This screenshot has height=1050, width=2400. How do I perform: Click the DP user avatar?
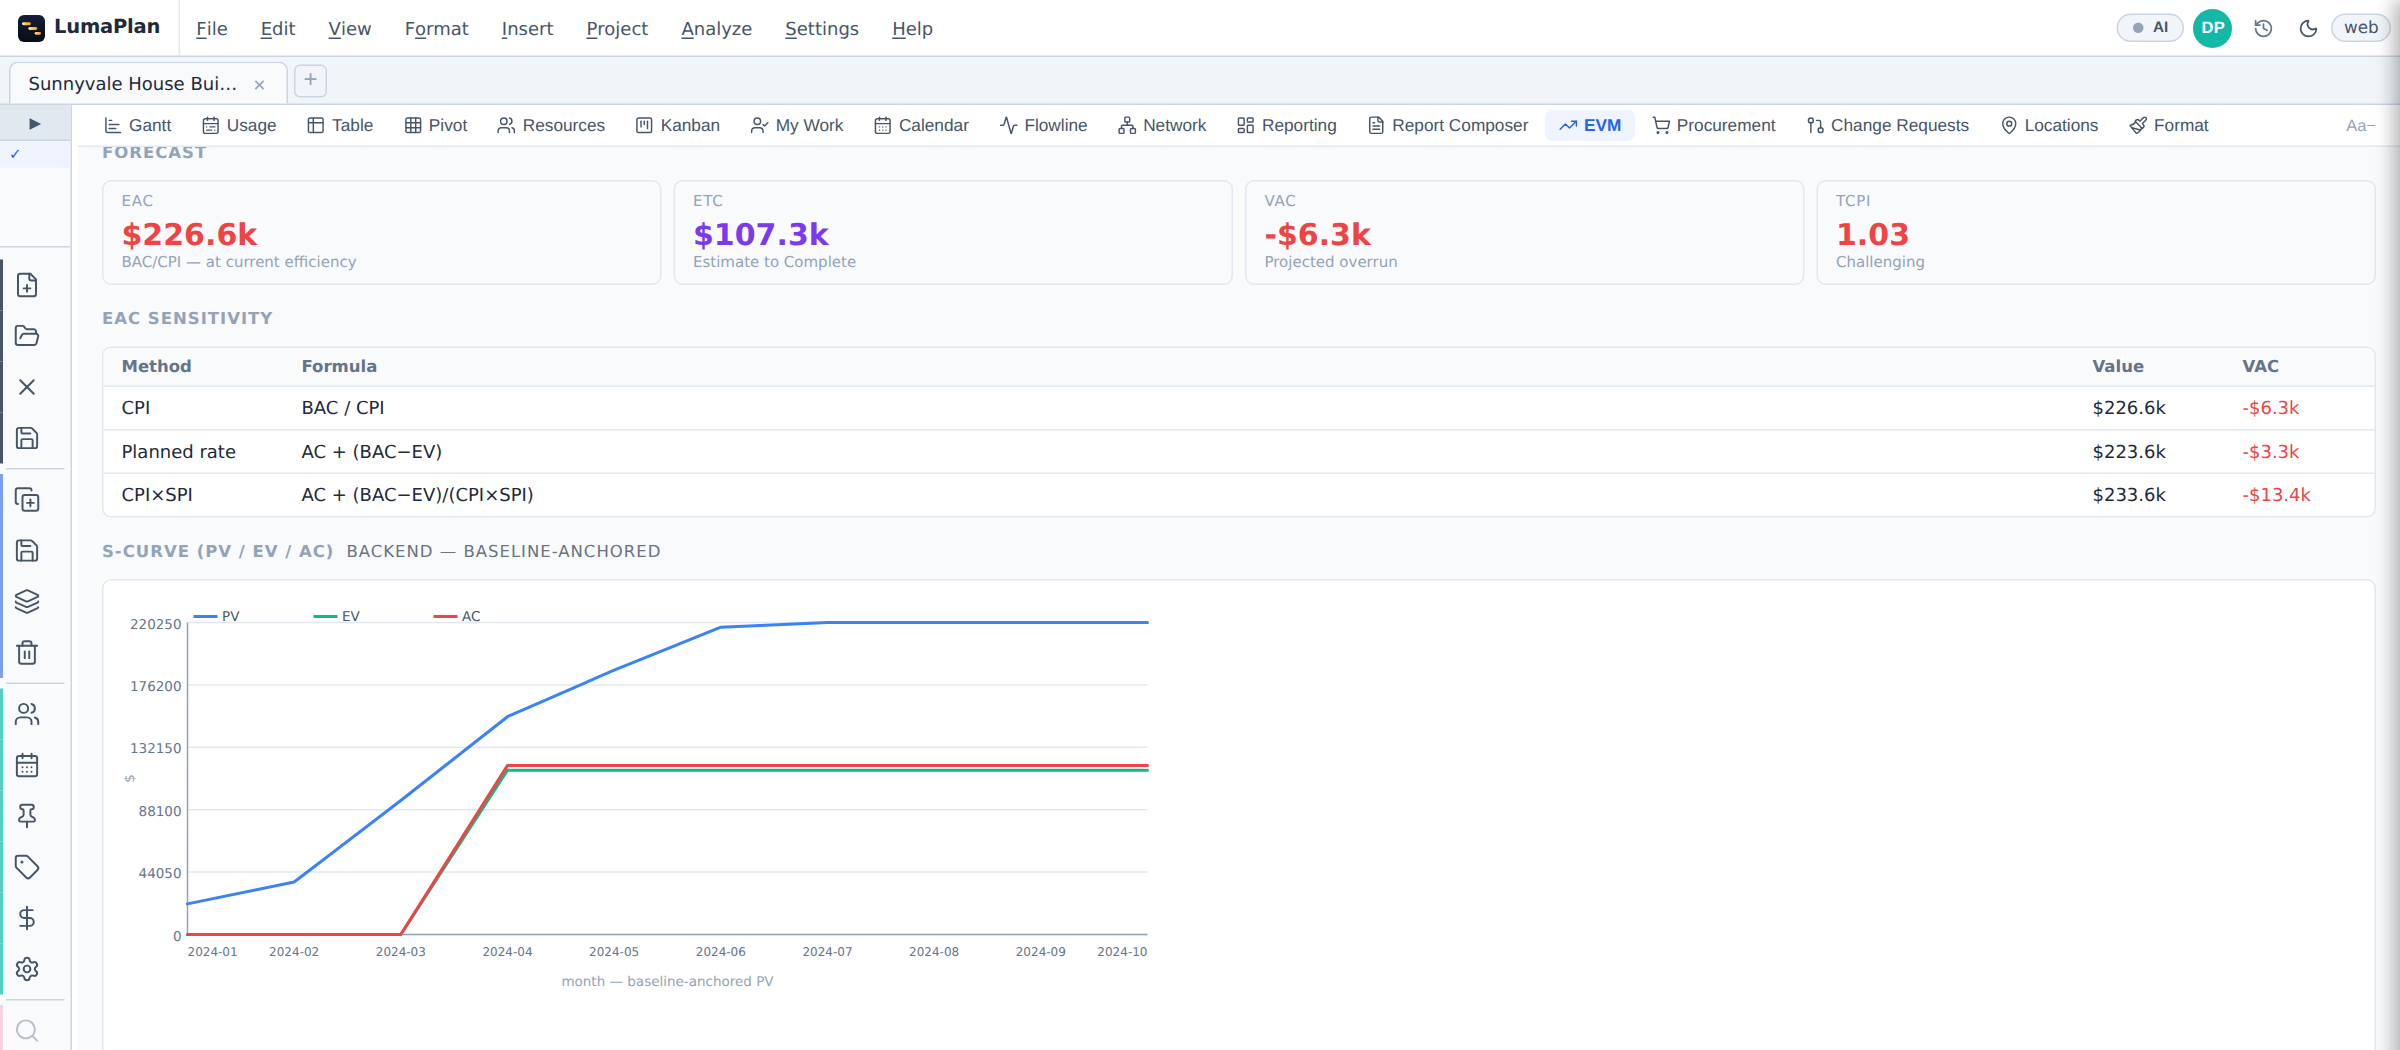tap(2212, 28)
